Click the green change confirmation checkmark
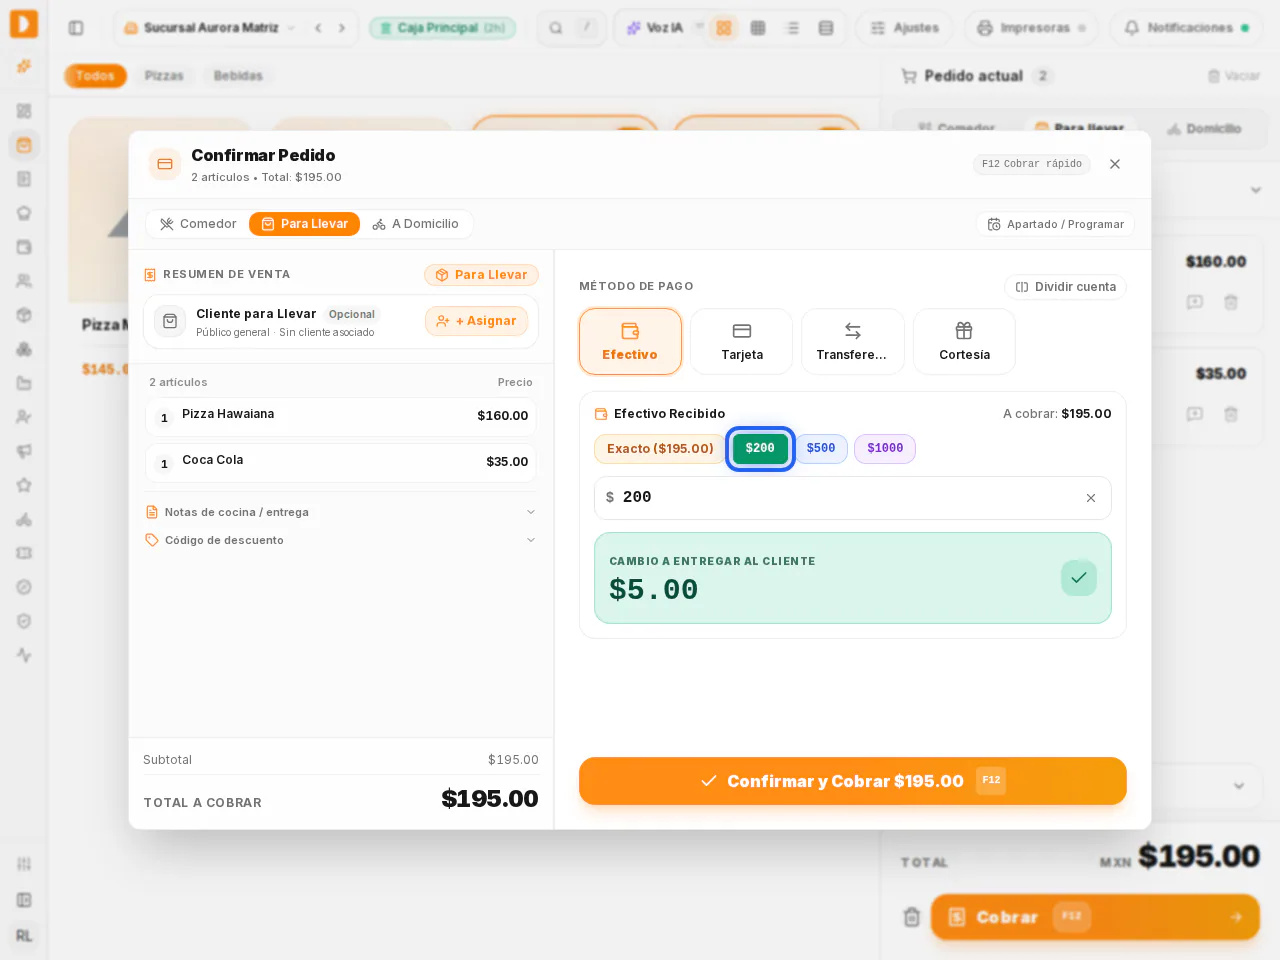 click(x=1079, y=578)
